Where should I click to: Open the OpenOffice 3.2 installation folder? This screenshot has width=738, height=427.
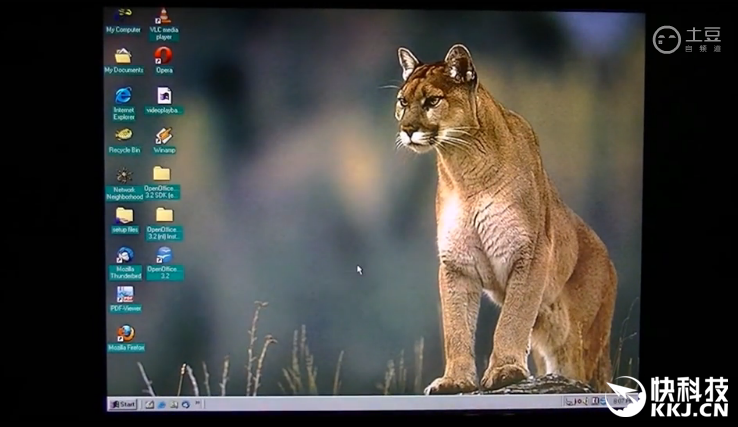164,215
